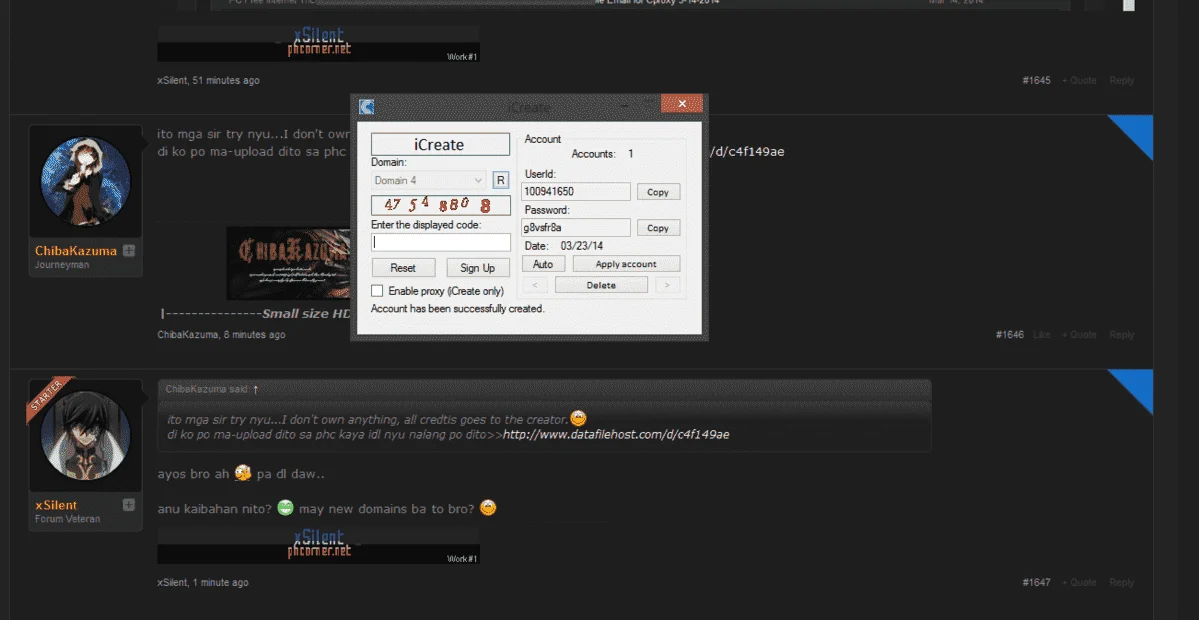
Task: Click ChibaKazuma's signature banner image
Action: click(289, 263)
